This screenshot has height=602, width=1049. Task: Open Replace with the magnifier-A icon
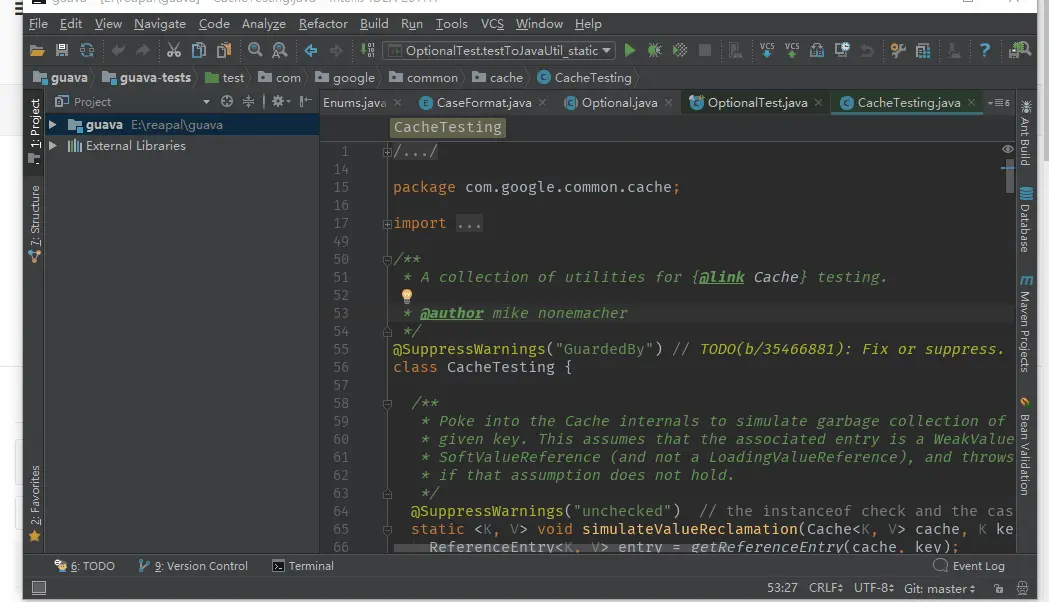[x=280, y=50]
